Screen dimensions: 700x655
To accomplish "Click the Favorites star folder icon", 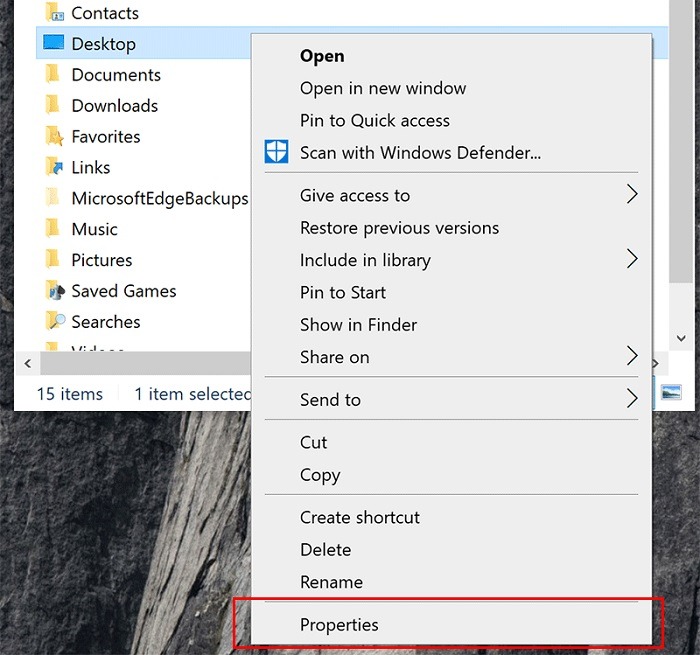I will tap(54, 136).
